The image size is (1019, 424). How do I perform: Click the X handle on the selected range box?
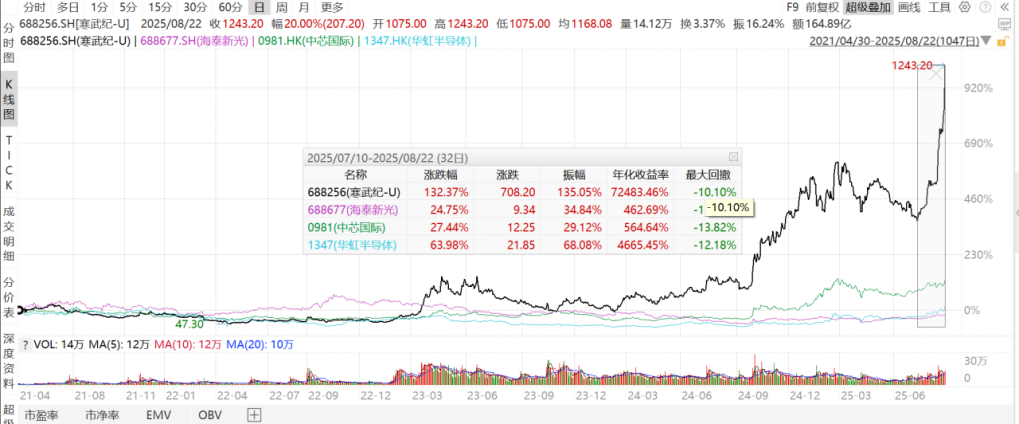[936, 74]
